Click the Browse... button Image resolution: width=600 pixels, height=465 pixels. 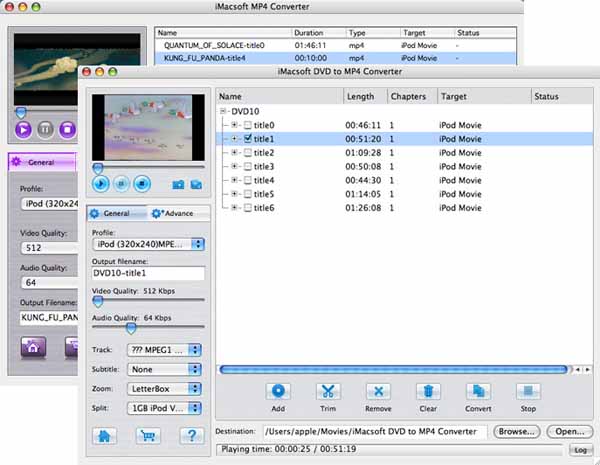click(517, 432)
